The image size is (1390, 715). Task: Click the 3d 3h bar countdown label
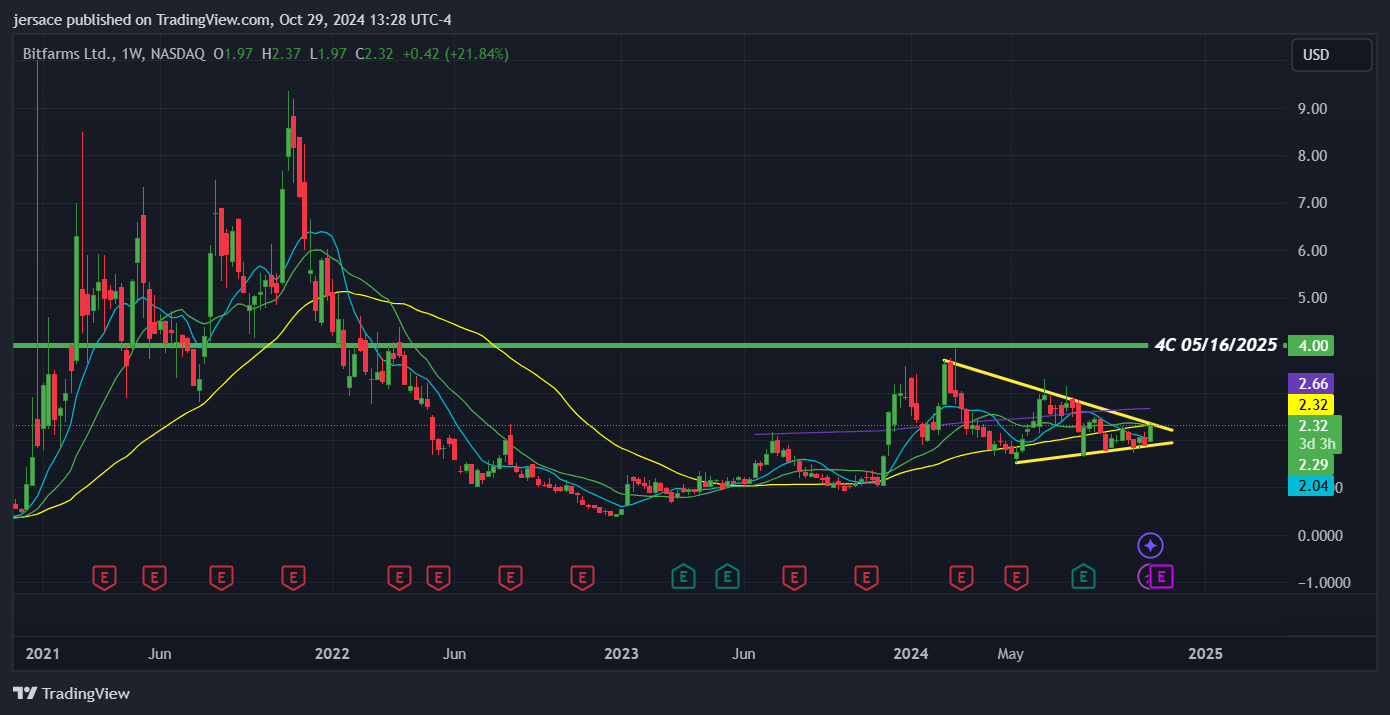[1317, 444]
